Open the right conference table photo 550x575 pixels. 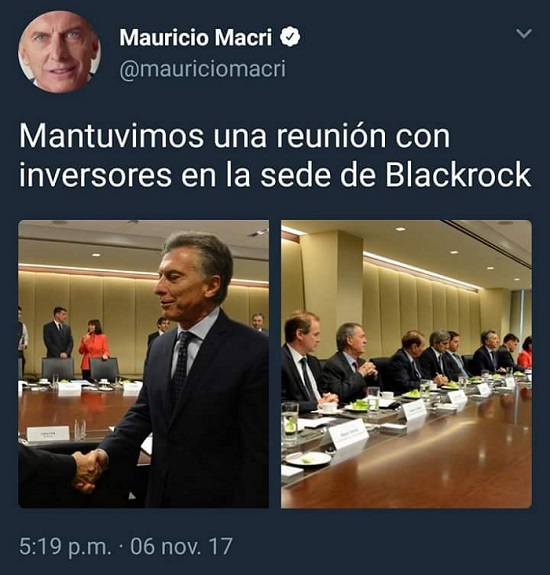tap(406, 364)
